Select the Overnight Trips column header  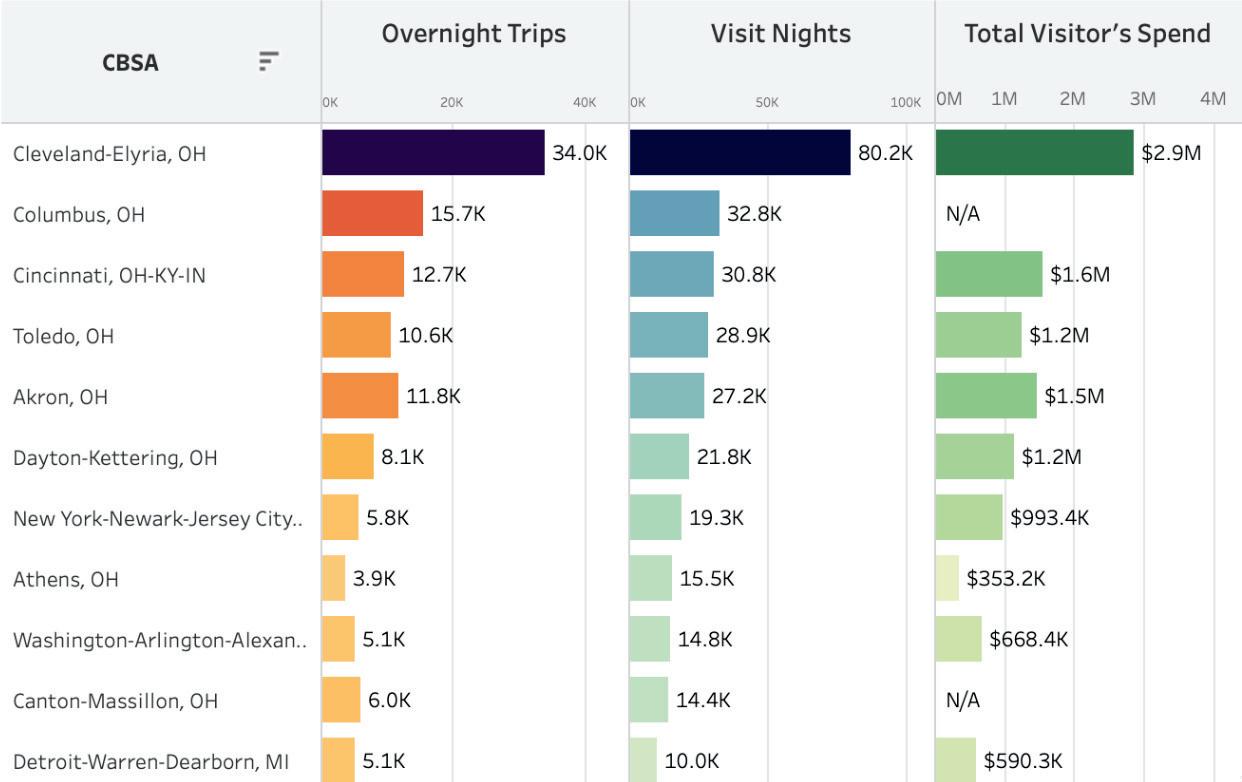pyautogui.click(x=473, y=34)
